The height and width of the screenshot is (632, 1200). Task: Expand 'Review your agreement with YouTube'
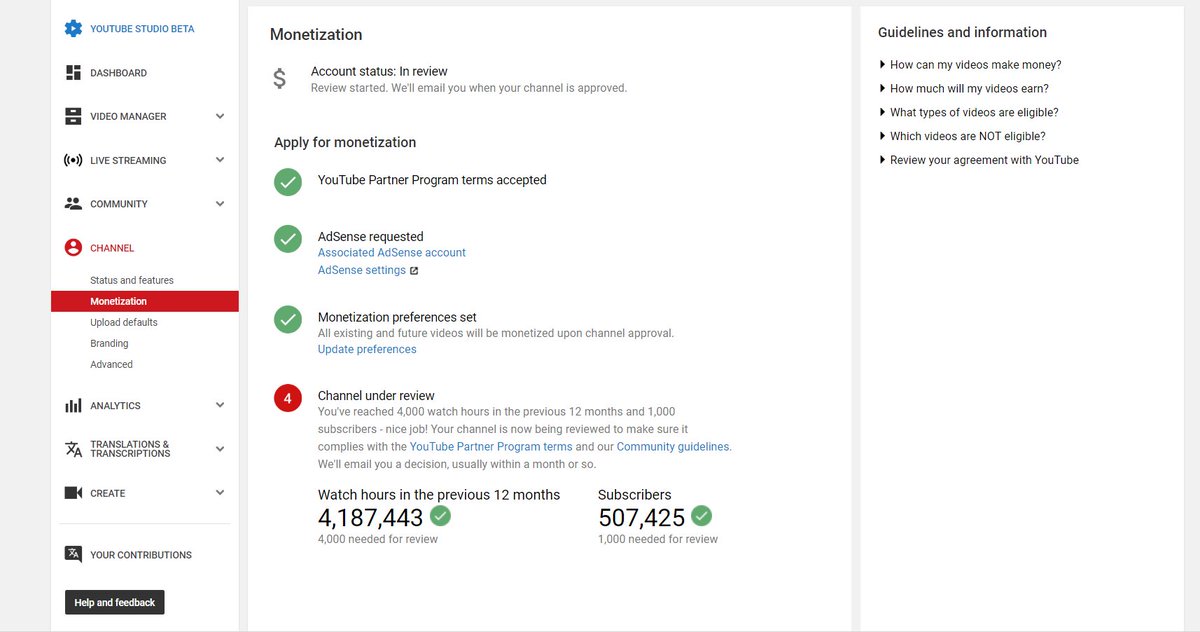tap(979, 161)
